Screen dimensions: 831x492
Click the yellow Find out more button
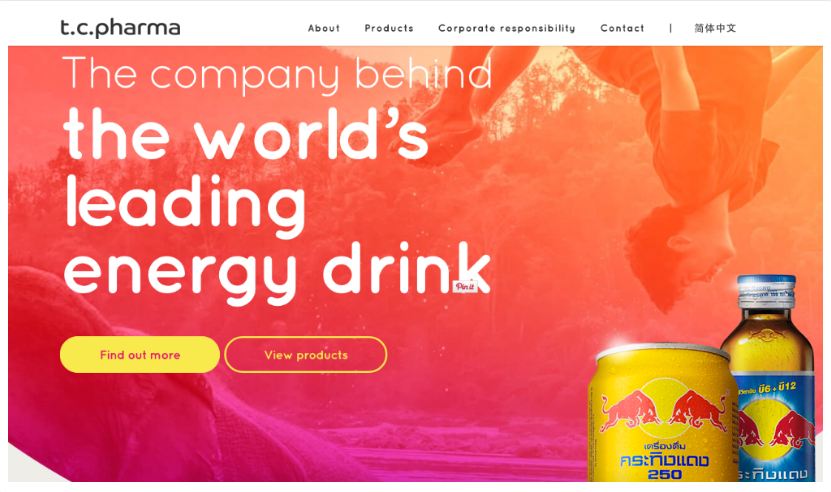[x=140, y=355]
